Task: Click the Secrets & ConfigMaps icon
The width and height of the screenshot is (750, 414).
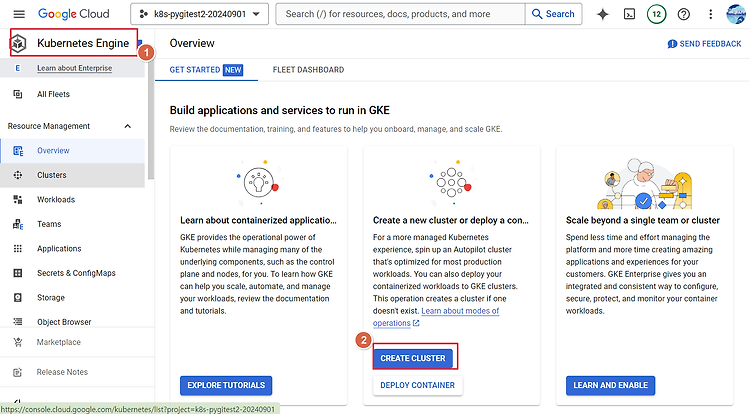Action: pyautogui.click(x=18, y=273)
